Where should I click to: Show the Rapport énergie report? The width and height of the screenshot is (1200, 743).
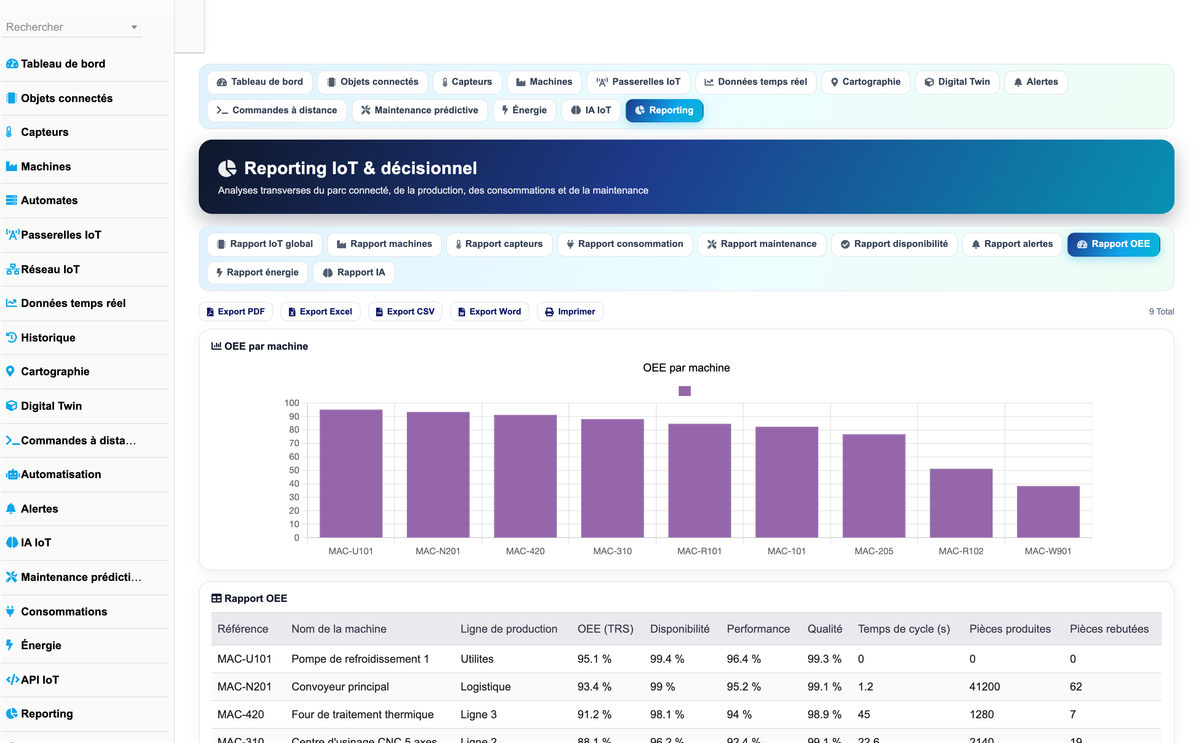click(257, 272)
